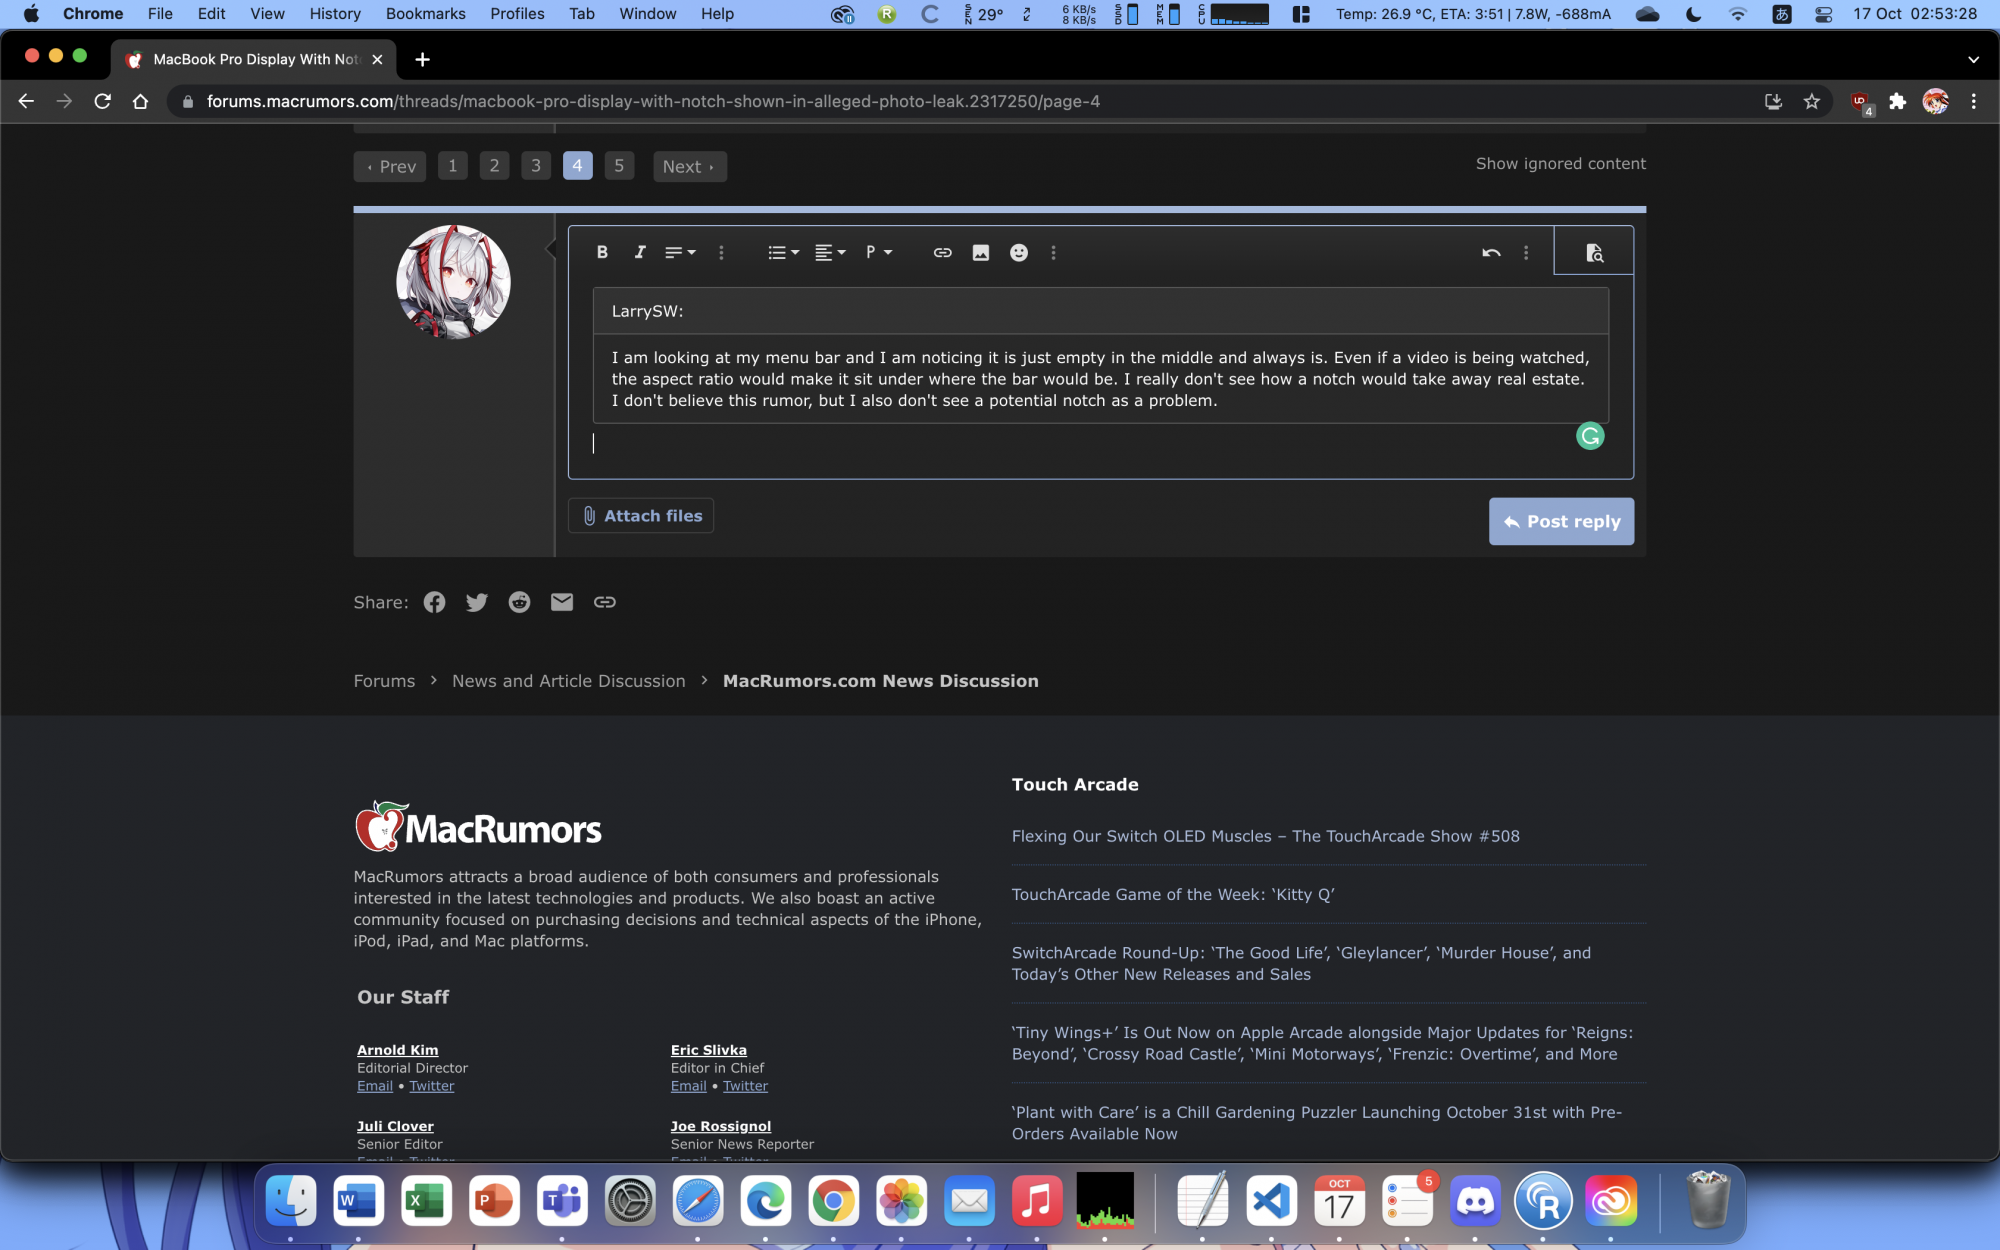This screenshot has width=2000, height=1250.
Task: Toggle macOS Do Not Disturb moon icon
Action: tap(1694, 14)
